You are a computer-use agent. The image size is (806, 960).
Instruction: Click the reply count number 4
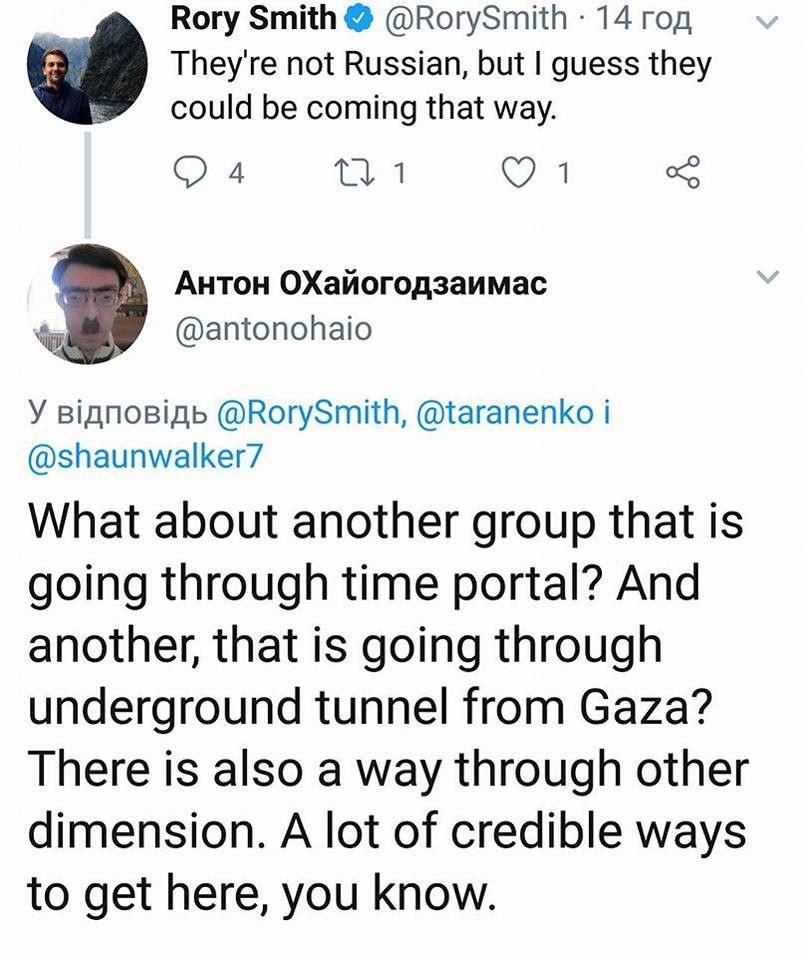(236, 175)
